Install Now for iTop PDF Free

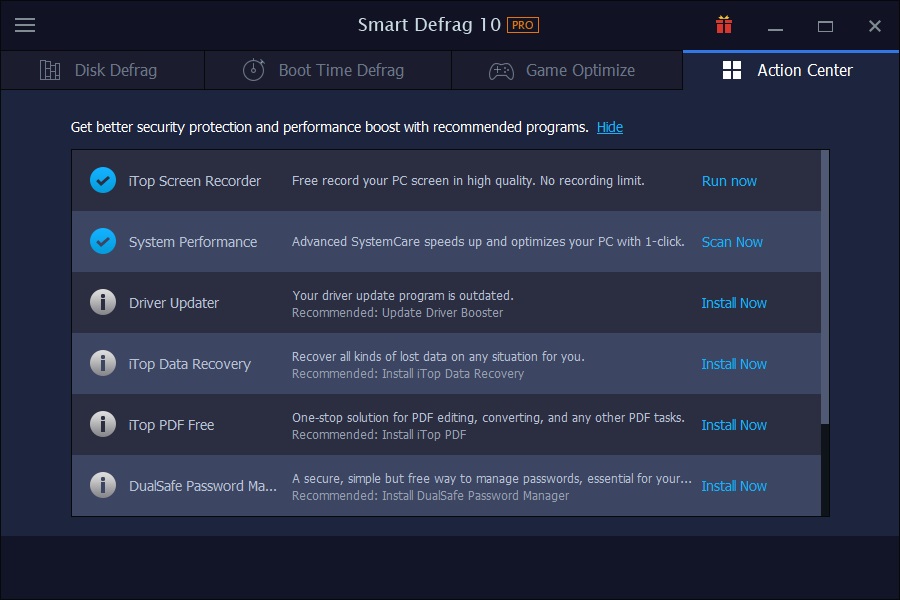(734, 424)
